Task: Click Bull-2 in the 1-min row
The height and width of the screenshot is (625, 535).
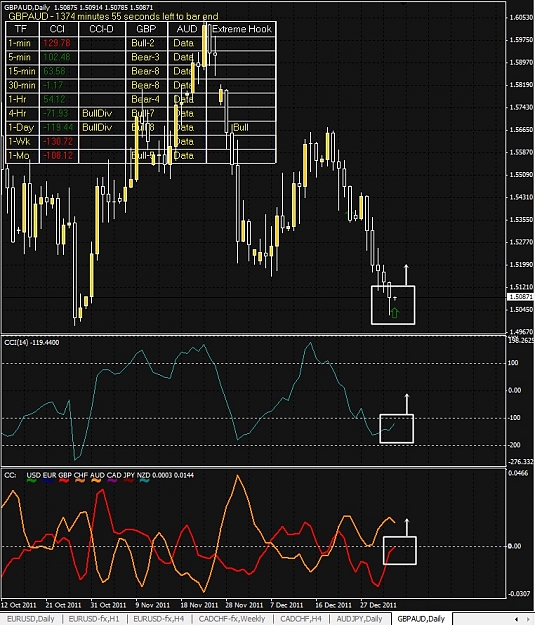Action: 143,43
